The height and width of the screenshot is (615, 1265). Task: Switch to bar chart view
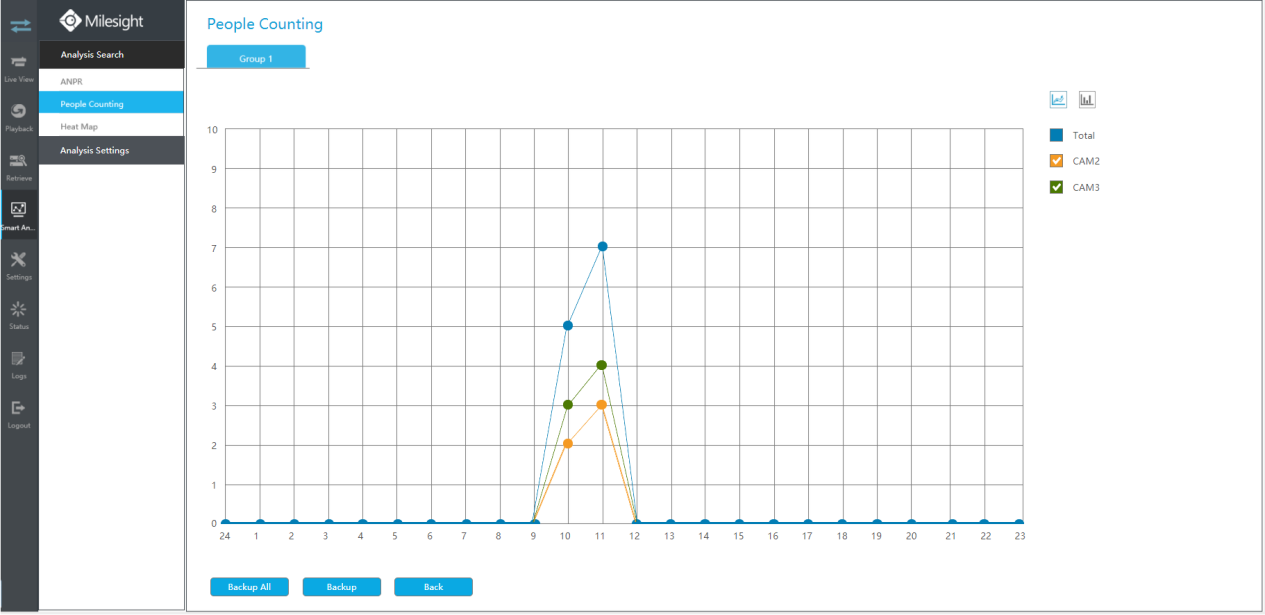click(x=1087, y=99)
